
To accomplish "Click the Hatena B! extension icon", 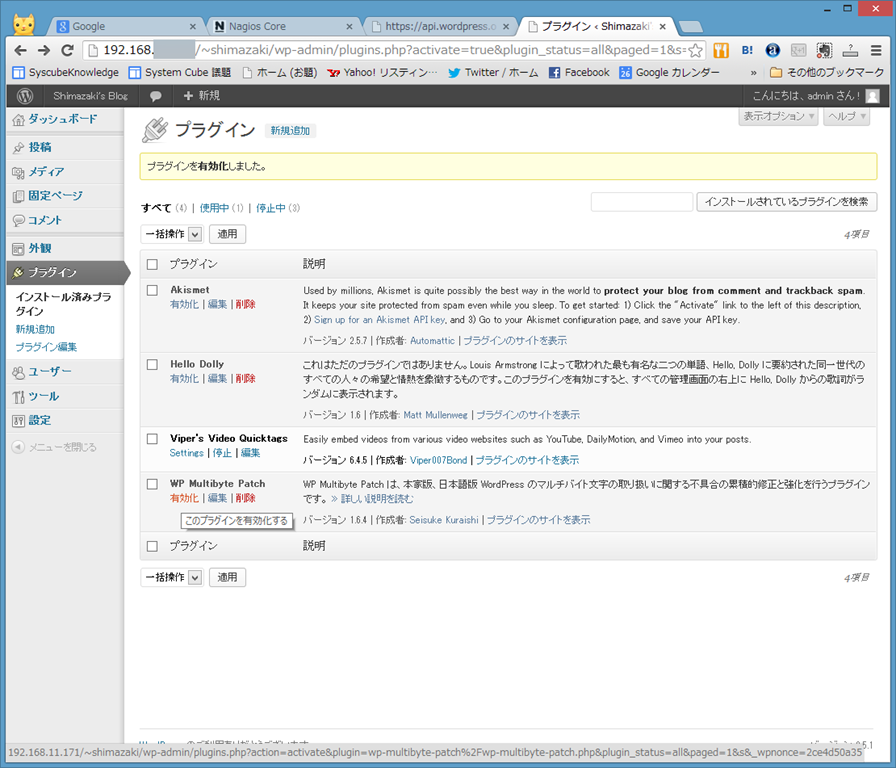I will click(747, 50).
